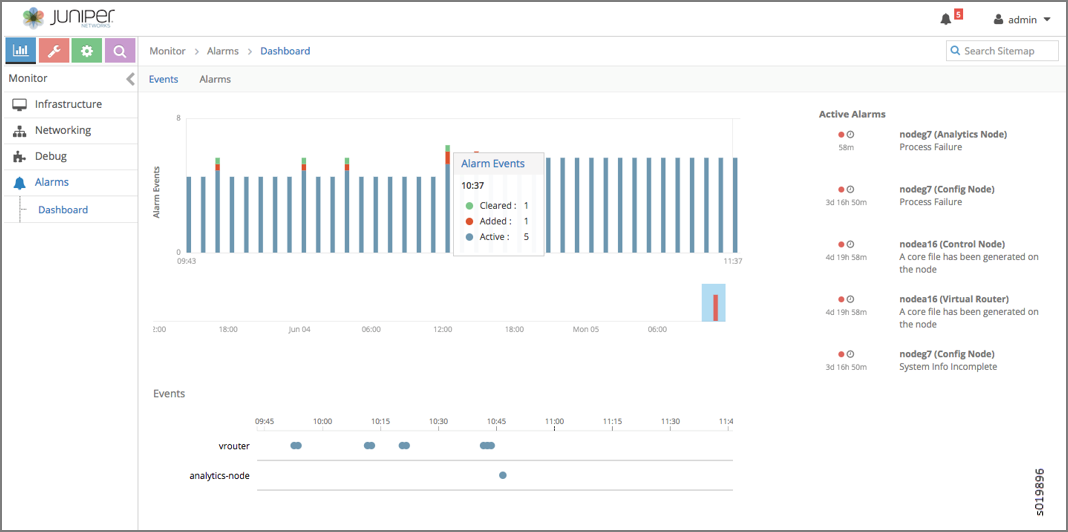This screenshot has height=532, width=1068.
Task: Click red severity dot of nodea16 Control Node
Action: pyautogui.click(x=841, y=244)
